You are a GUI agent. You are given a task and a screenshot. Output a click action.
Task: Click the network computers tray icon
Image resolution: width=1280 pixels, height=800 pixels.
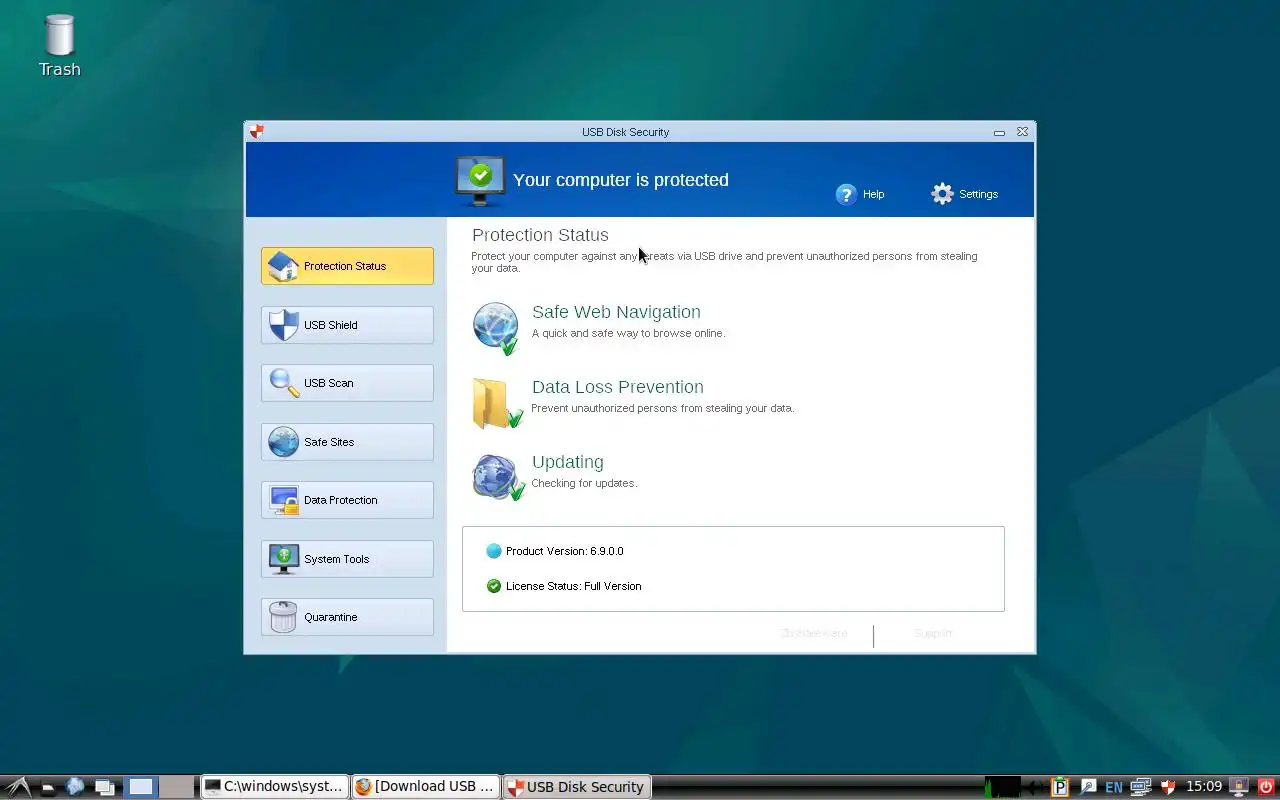click(x=1140, y=787)
